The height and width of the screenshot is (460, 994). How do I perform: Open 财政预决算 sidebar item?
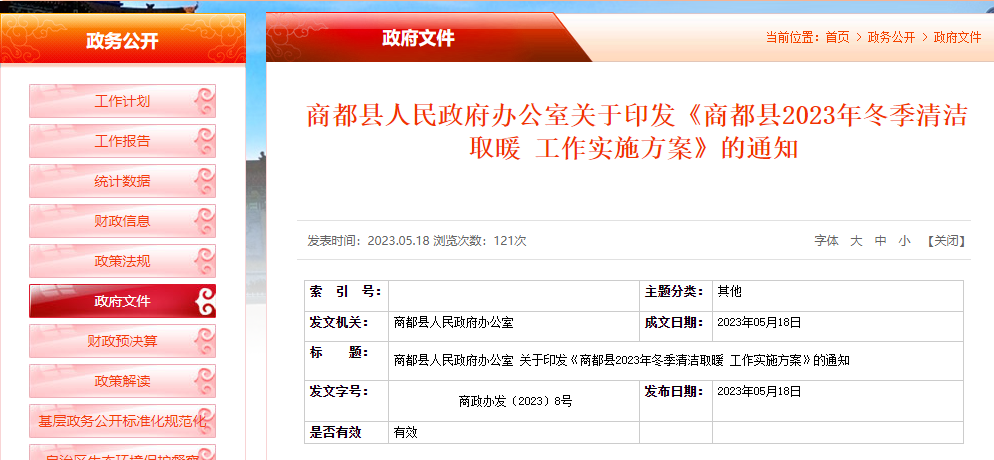pyautogui.click(x=122, y=341)
